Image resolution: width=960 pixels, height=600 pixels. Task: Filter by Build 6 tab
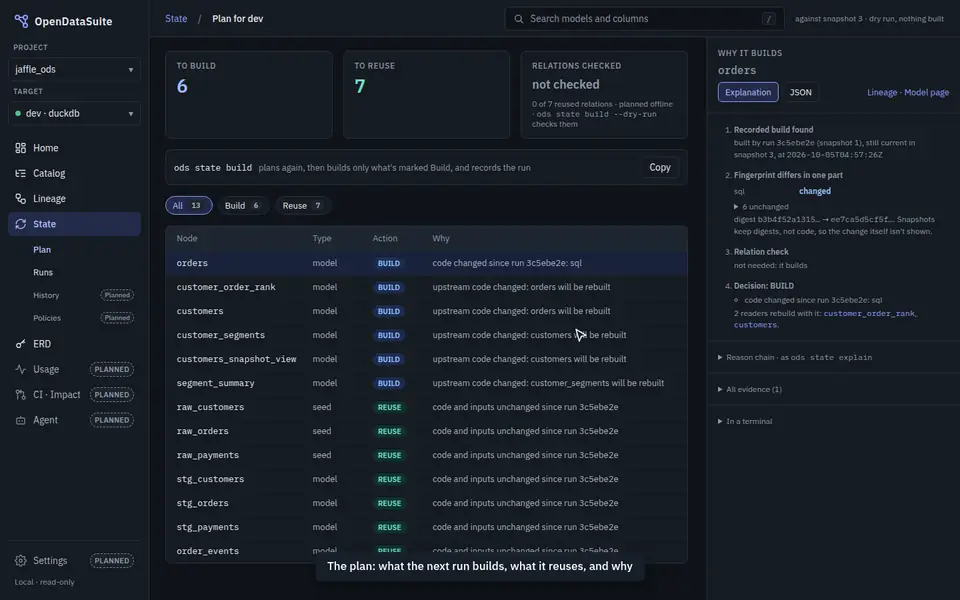tap(242, 206)
